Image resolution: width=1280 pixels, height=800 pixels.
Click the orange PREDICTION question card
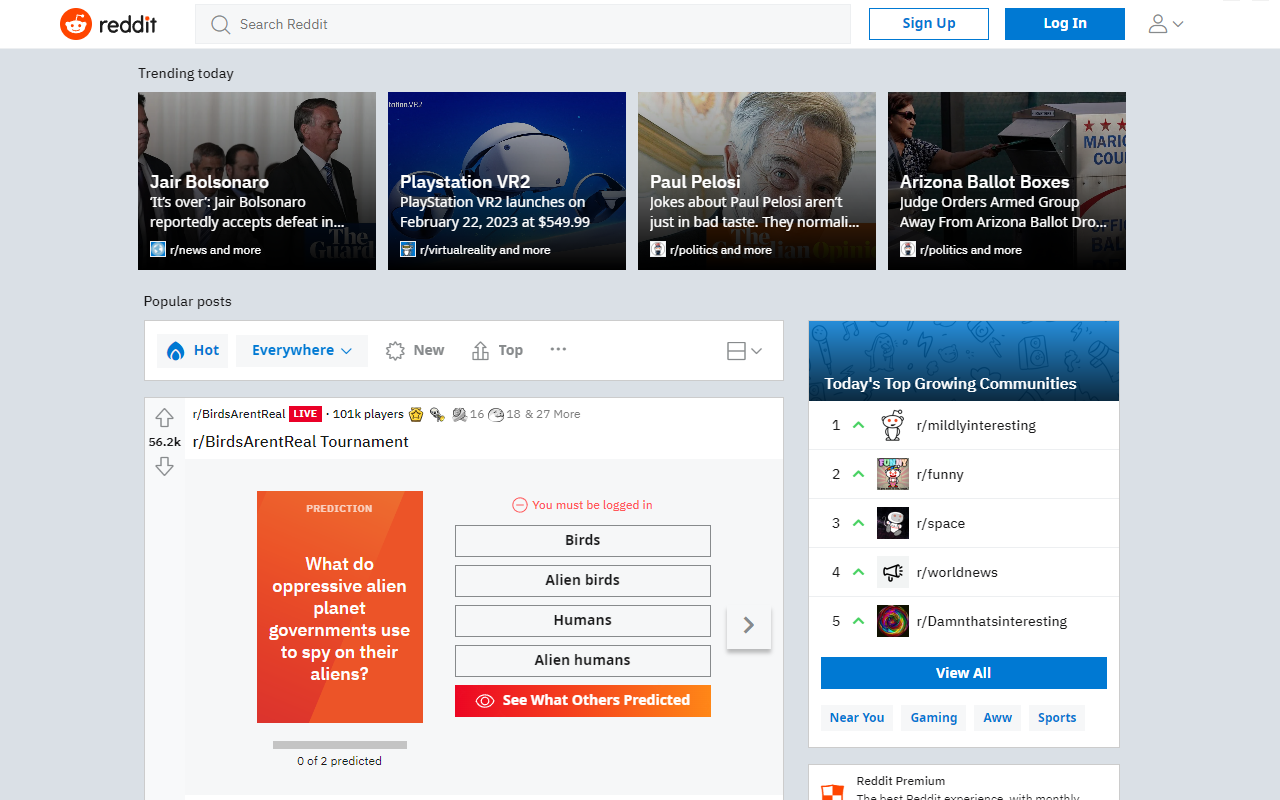(x=340, y=607)
